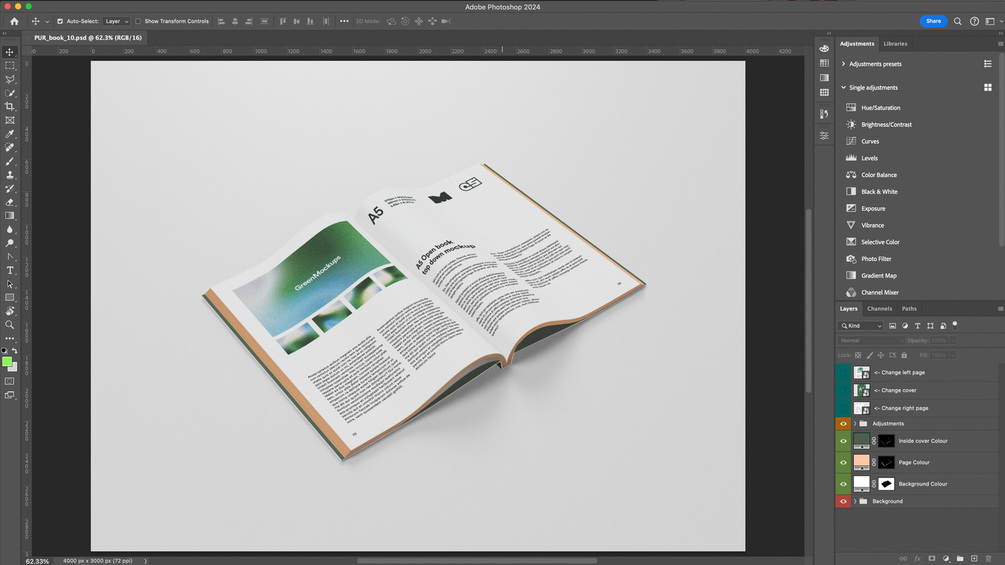The height and width of the screenshot is (565, 1005).
Task: Select the Eraser tool
Action: coord(10,202)
